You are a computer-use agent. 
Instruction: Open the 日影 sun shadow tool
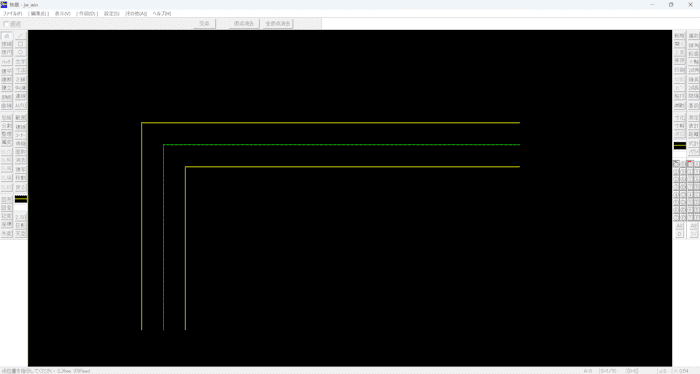coord(21,225)
